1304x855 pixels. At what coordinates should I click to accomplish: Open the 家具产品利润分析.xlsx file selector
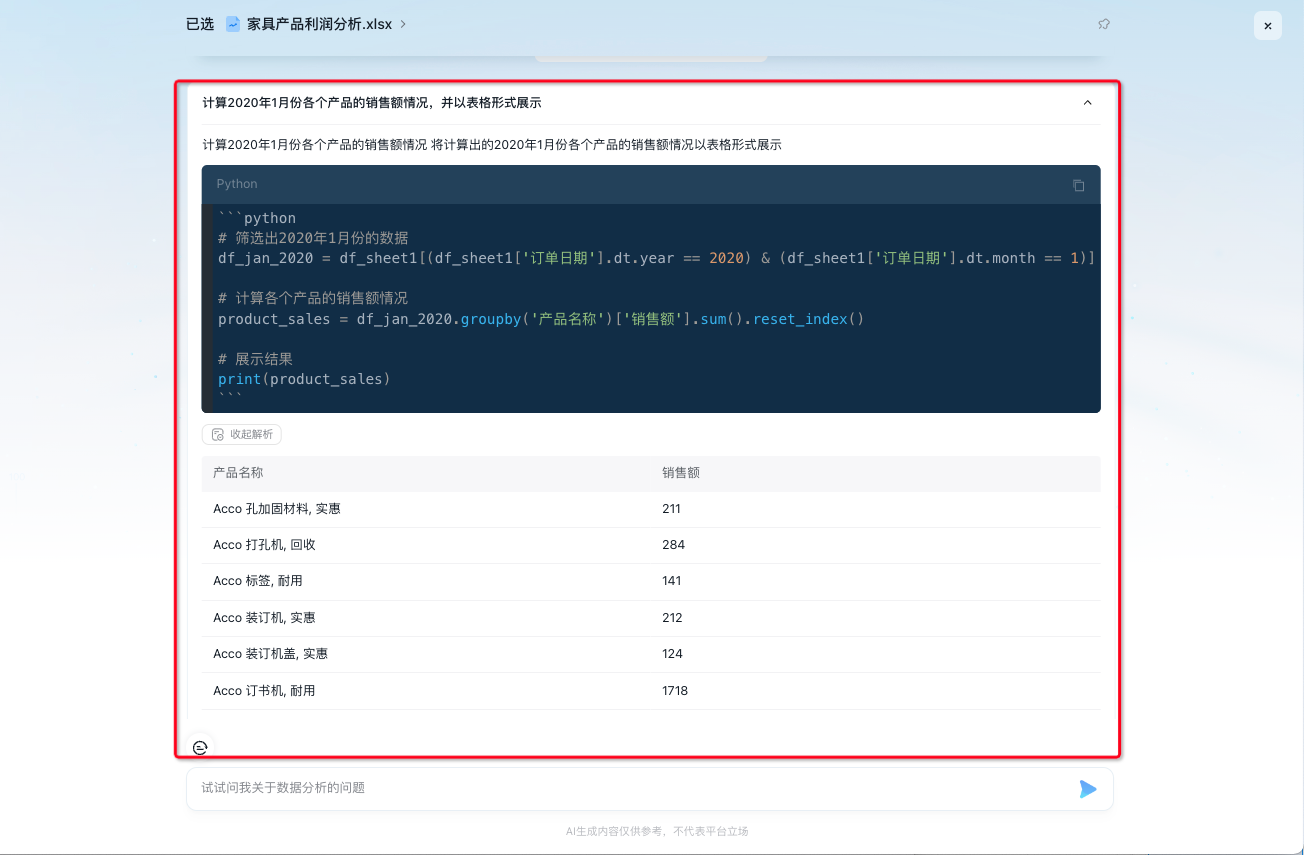click(316, 24)
